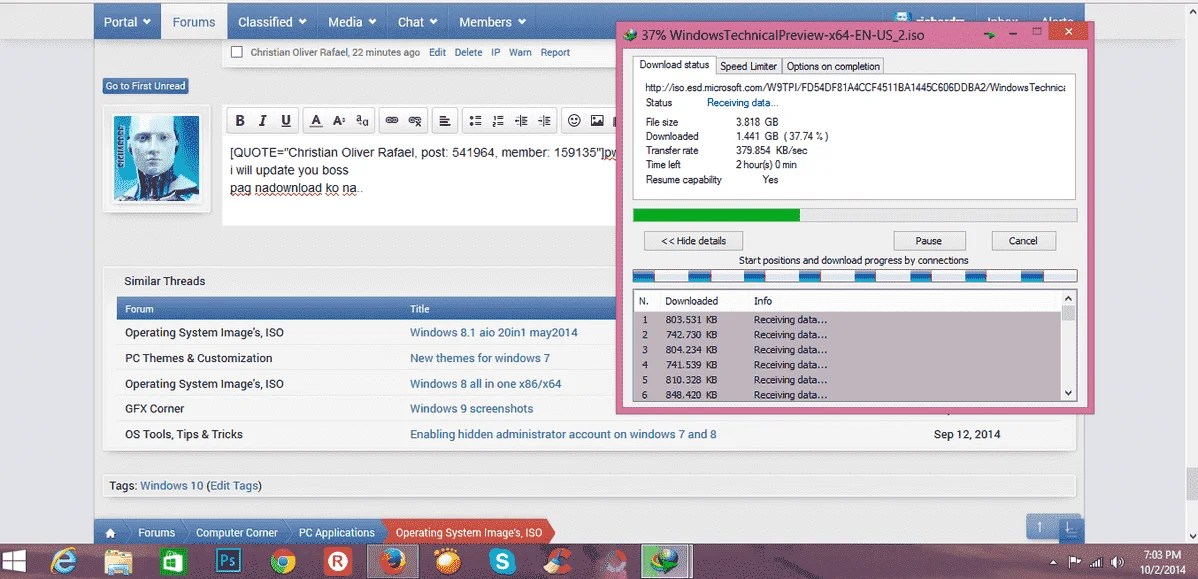Toggle underline formatting in the reply editor
The image size is (1198, 579).
(286, 121)
